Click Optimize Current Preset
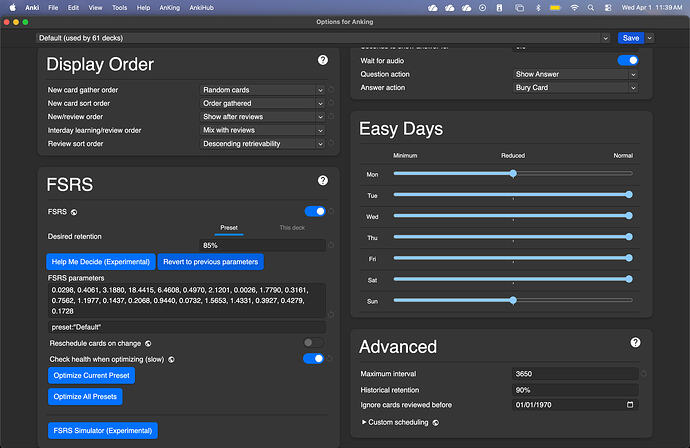The height and width of the screenshot is (448, 690). pos(92,375)
